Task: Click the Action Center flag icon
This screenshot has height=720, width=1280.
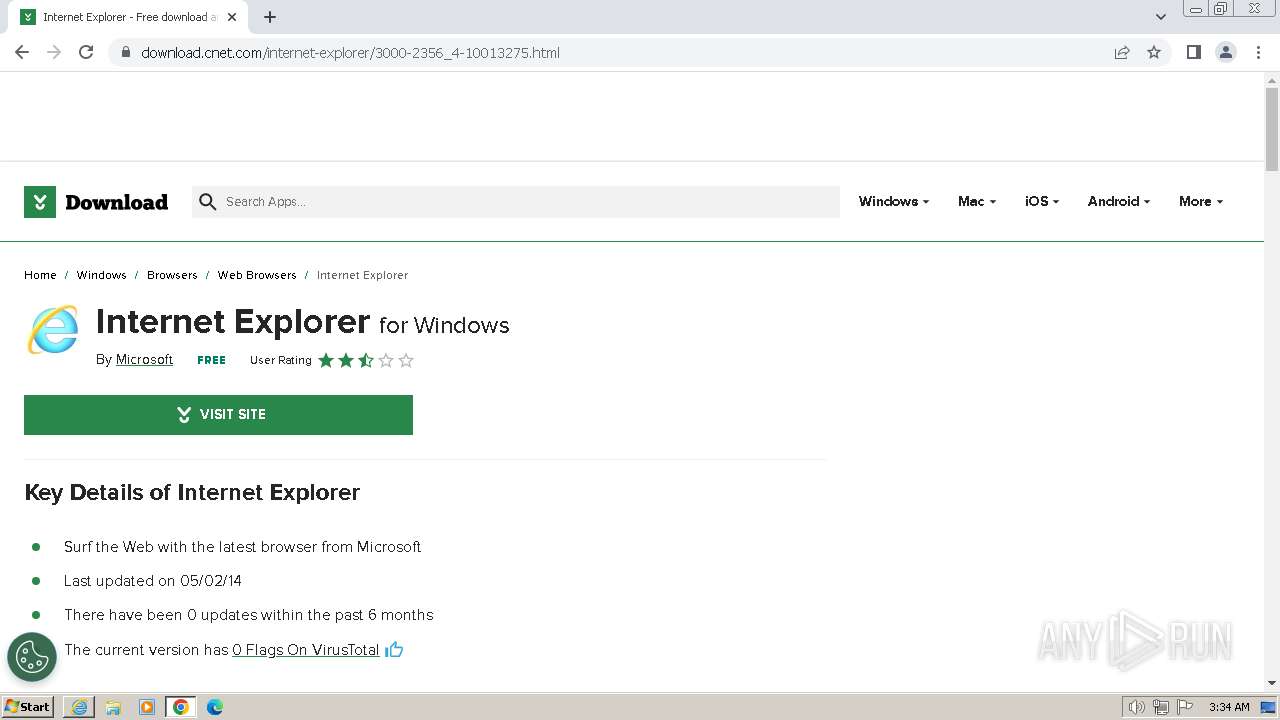Action: pyautogui.click(x=1185, y=707)
